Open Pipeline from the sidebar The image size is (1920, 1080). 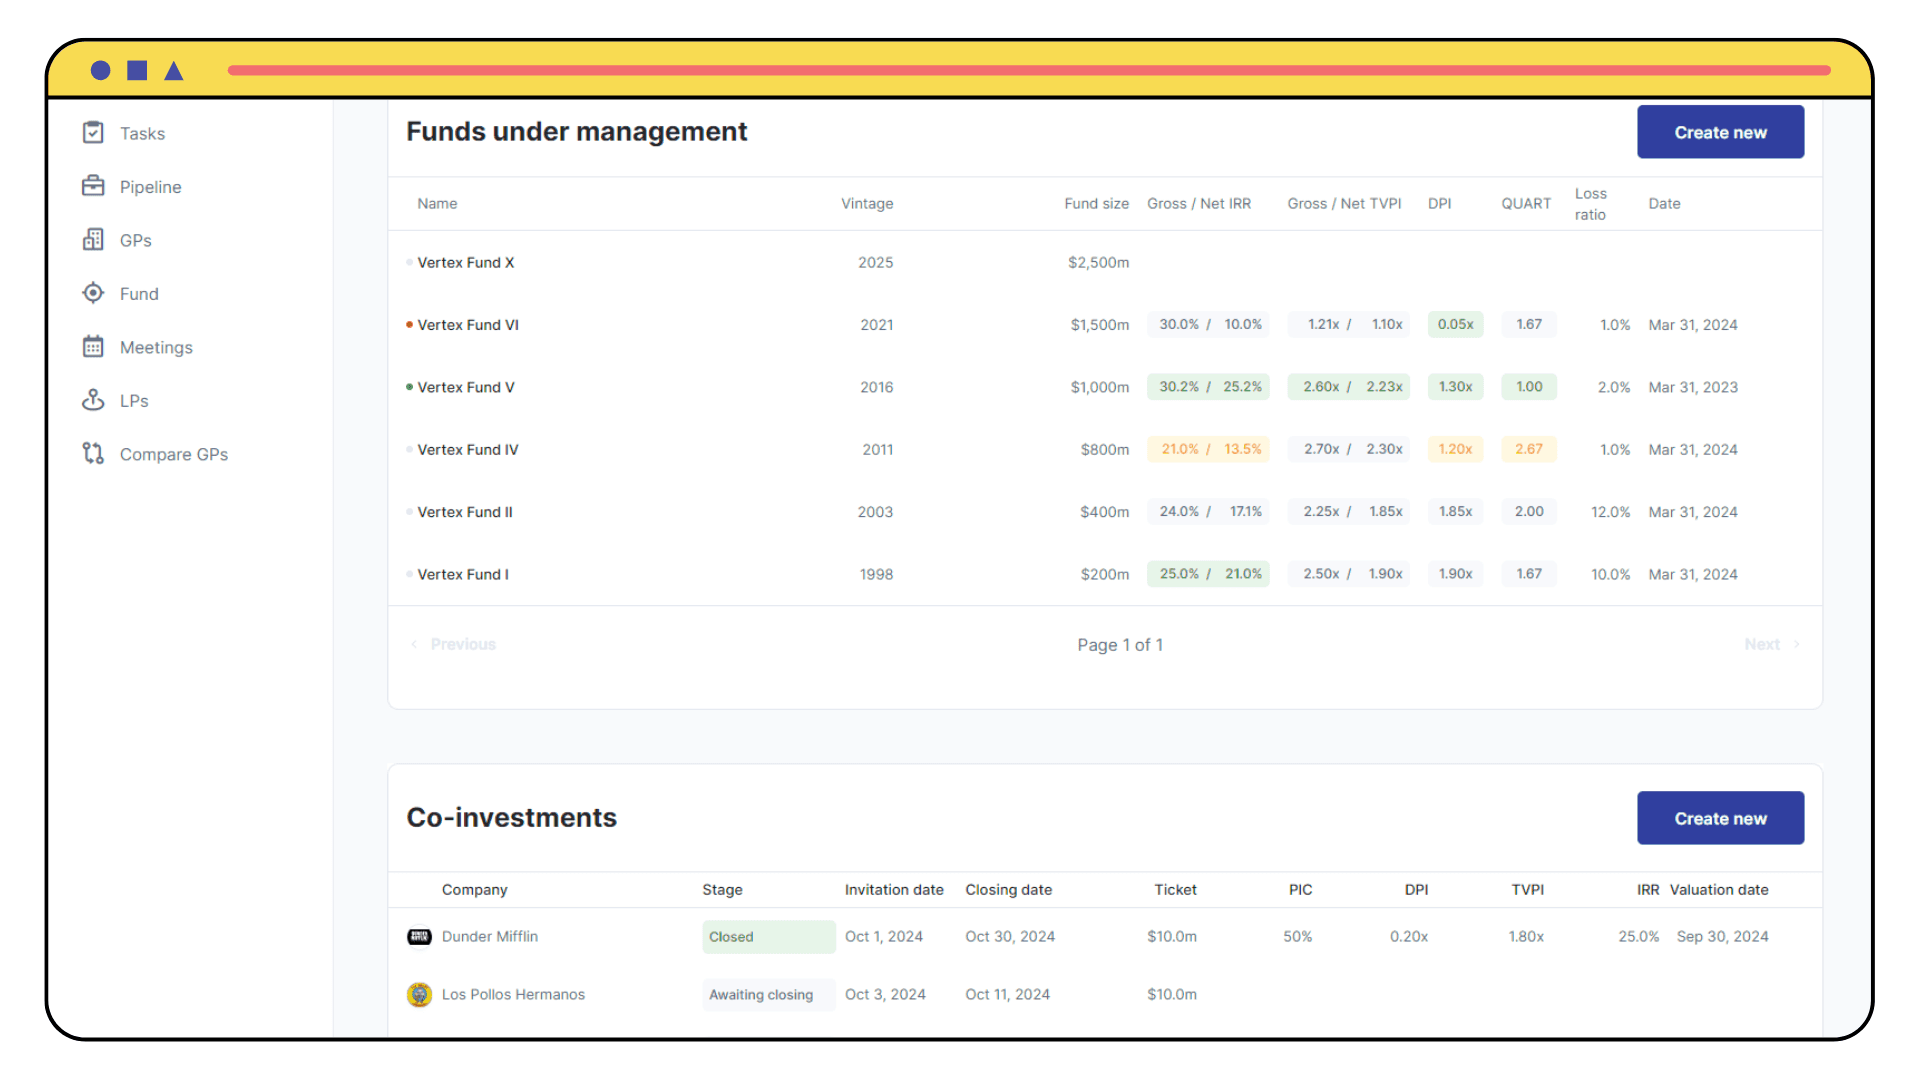[x=150, y=187]
